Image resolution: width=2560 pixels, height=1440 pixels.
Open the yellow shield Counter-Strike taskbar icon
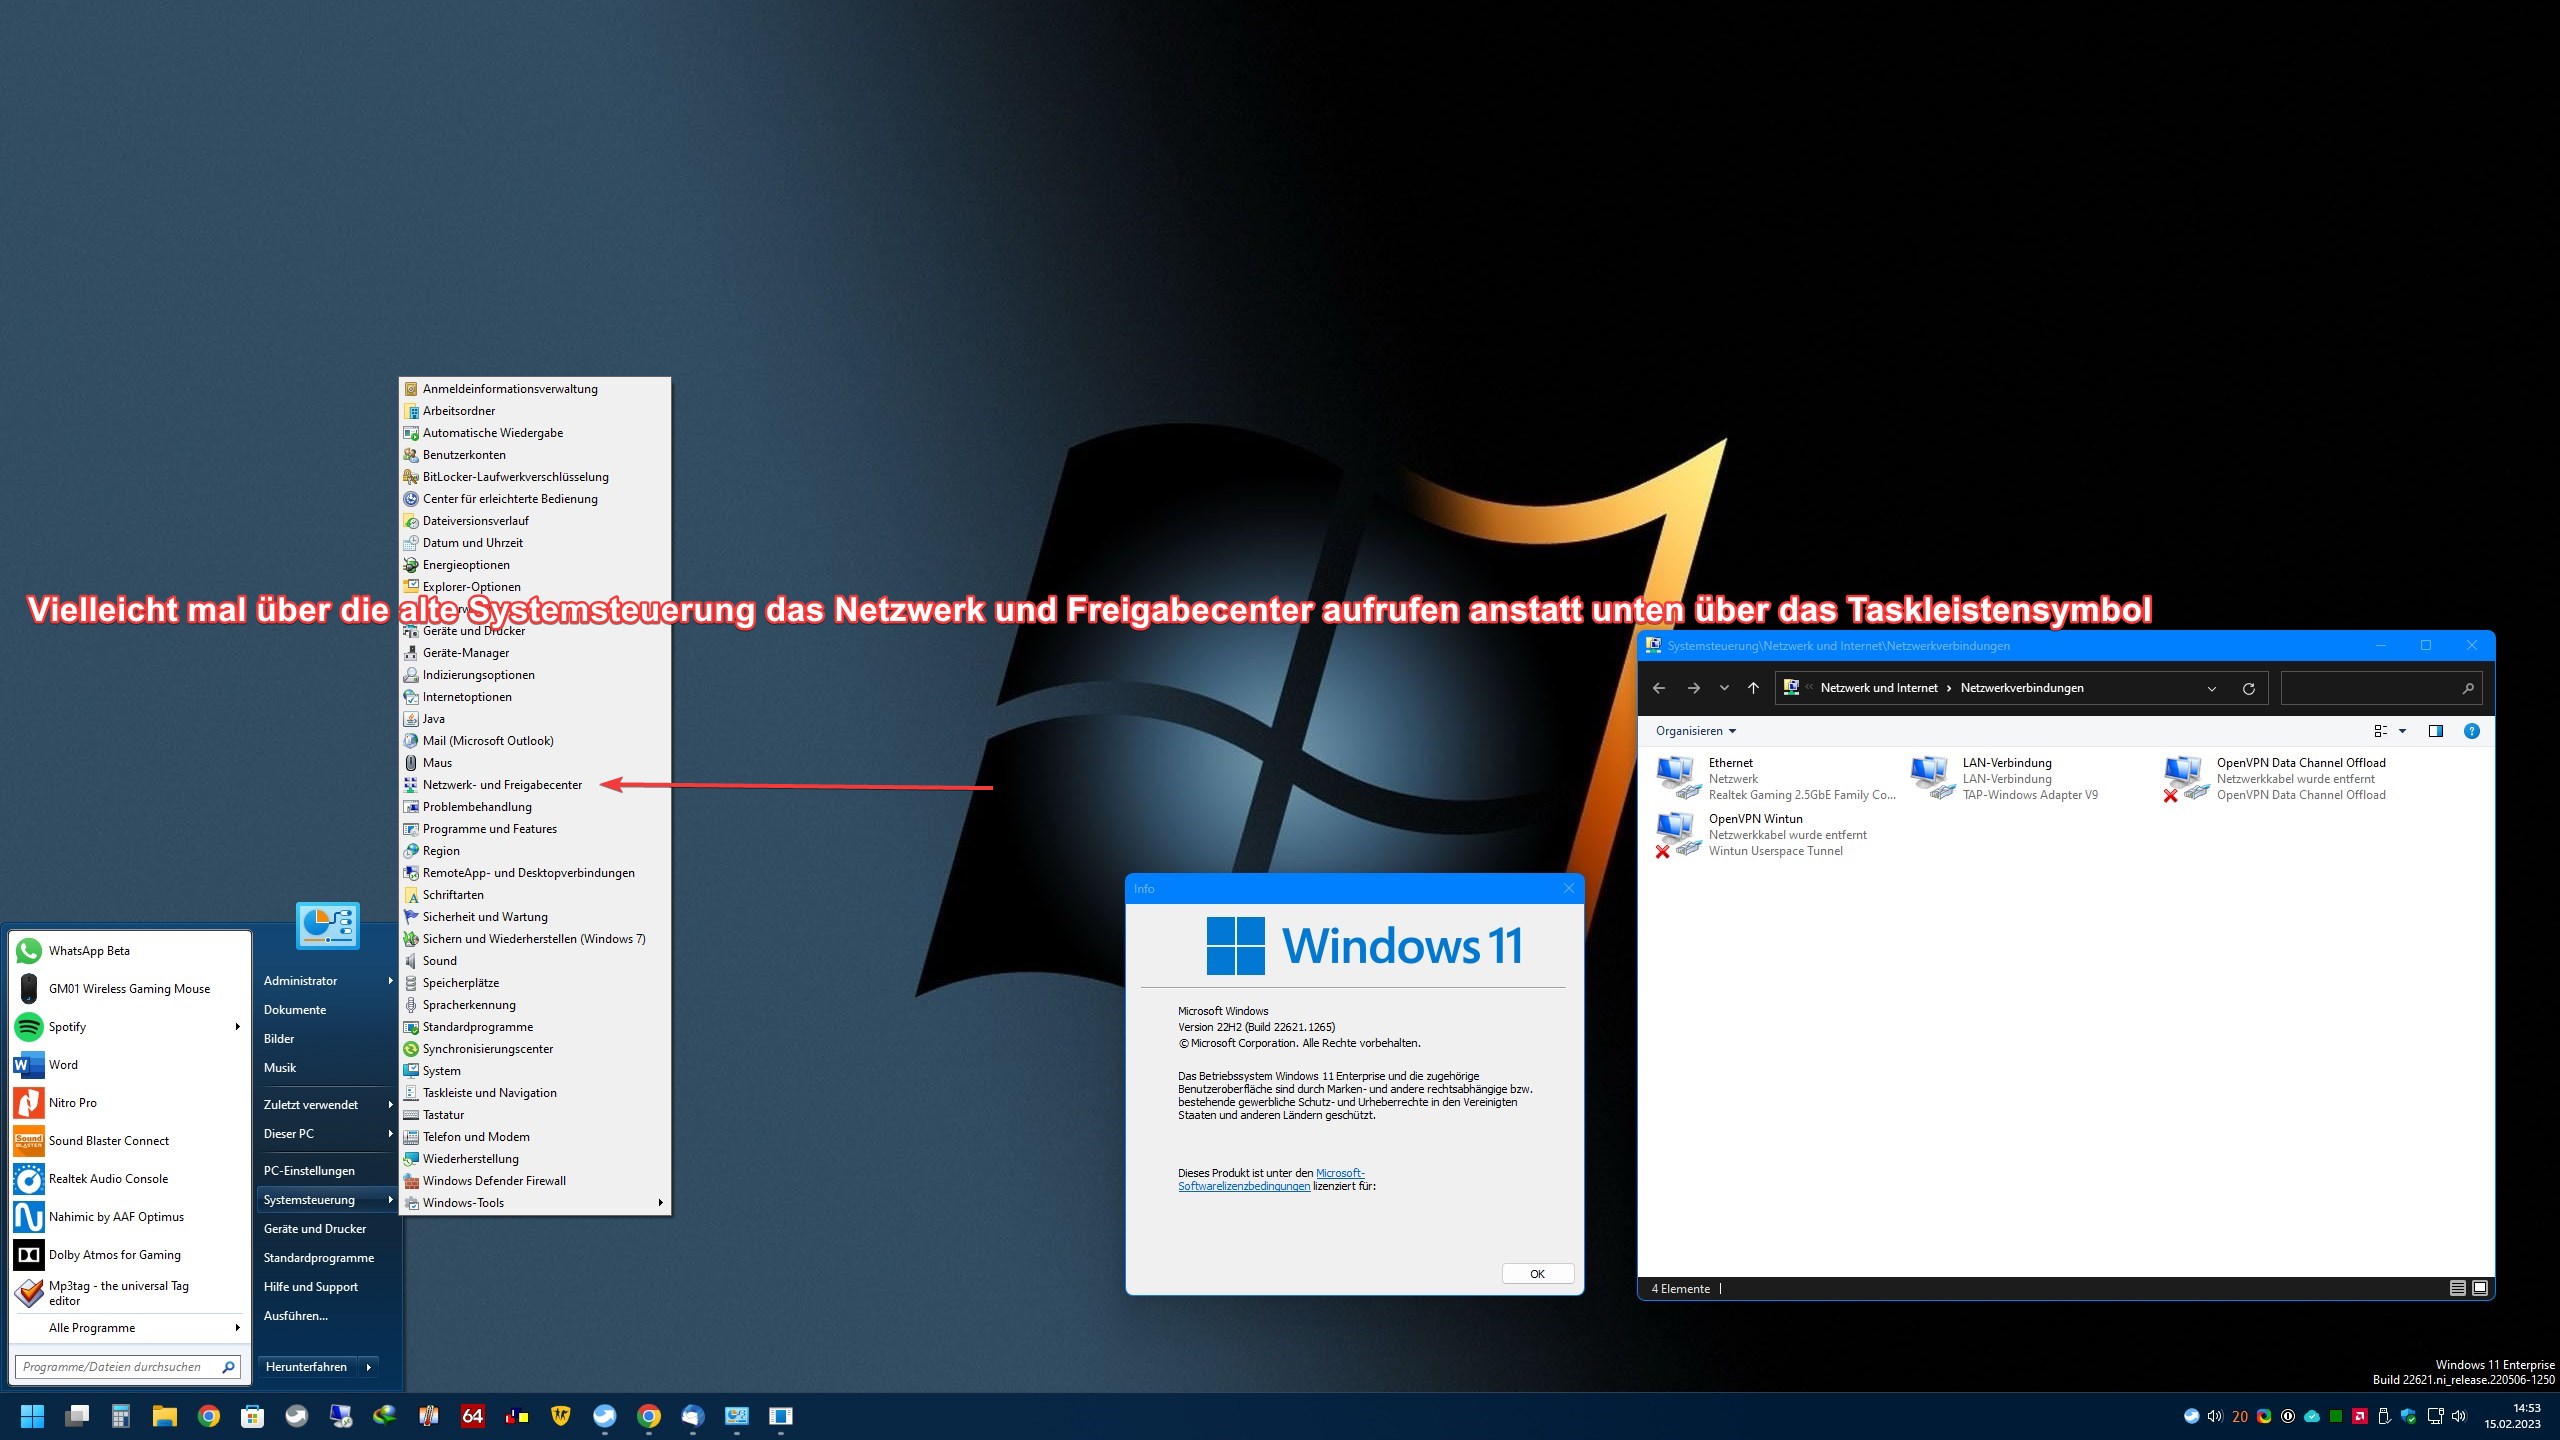click(561, 1416)
